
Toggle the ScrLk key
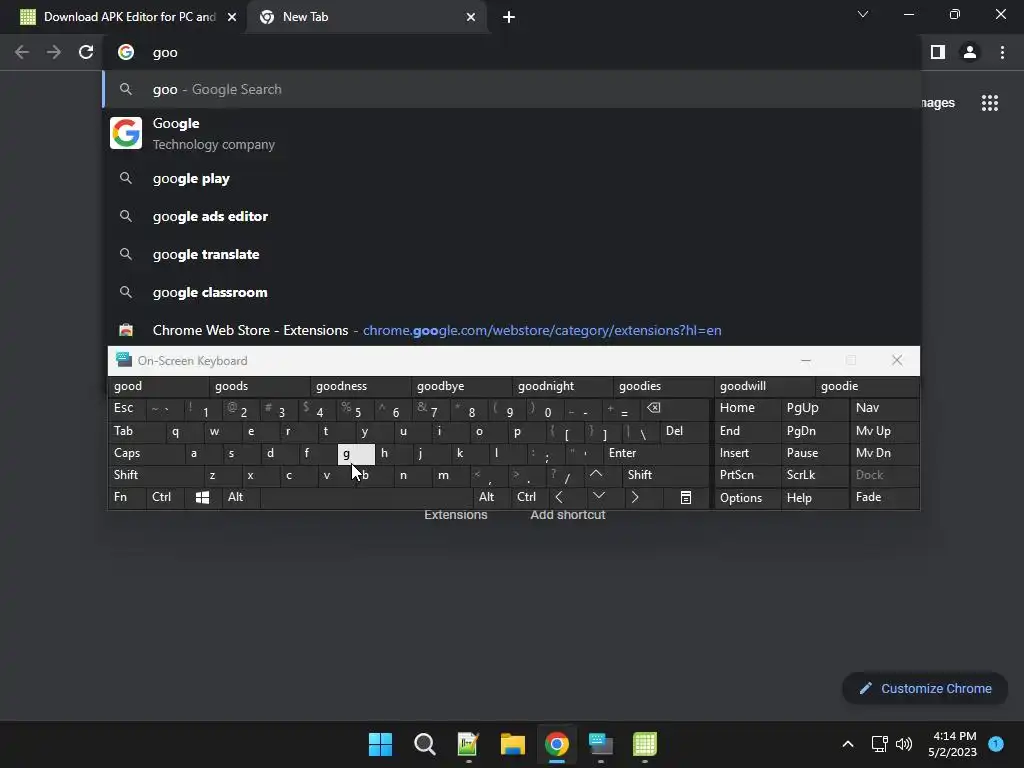coord(814,475)
